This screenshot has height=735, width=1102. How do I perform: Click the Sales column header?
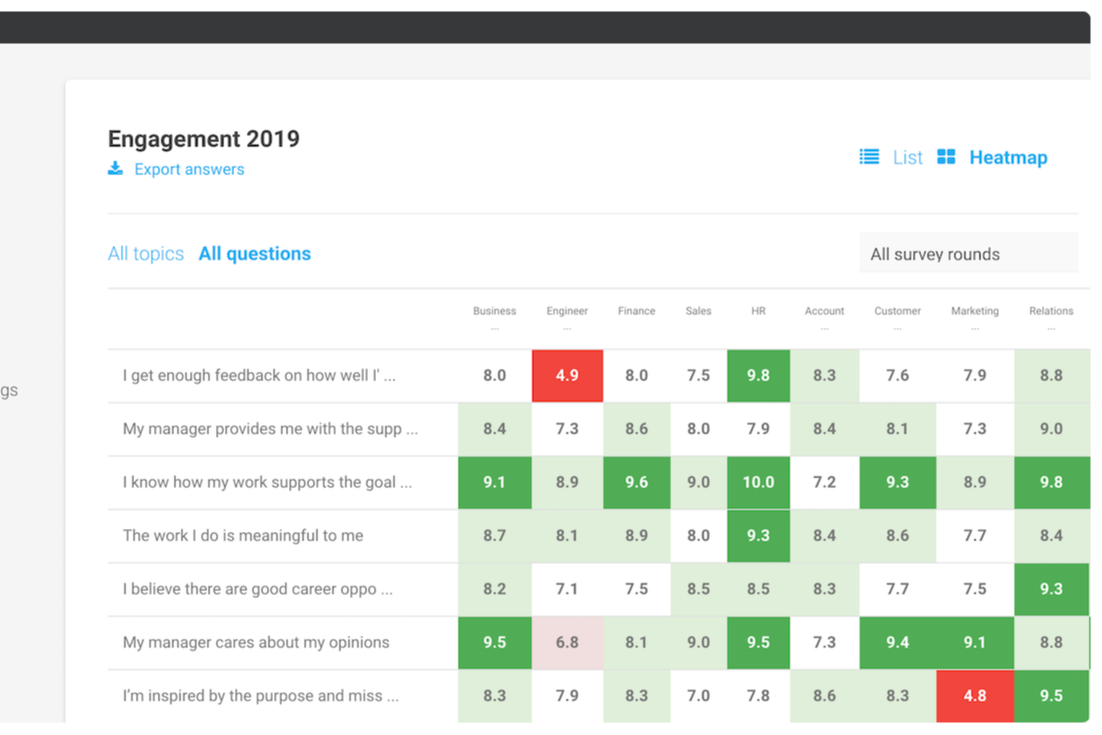[698, 311]
